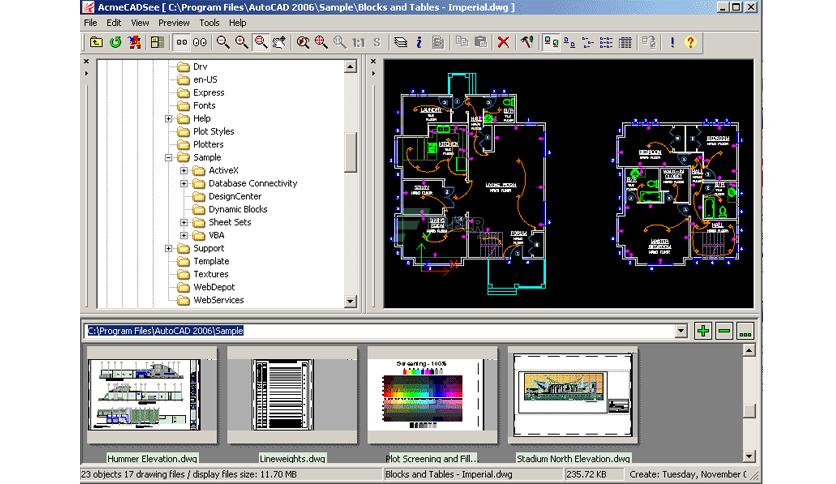The height and width of the screenshot is (484, 836).
Task: Click the Zoom Previous magnifier icon
Action: point(303,42)
